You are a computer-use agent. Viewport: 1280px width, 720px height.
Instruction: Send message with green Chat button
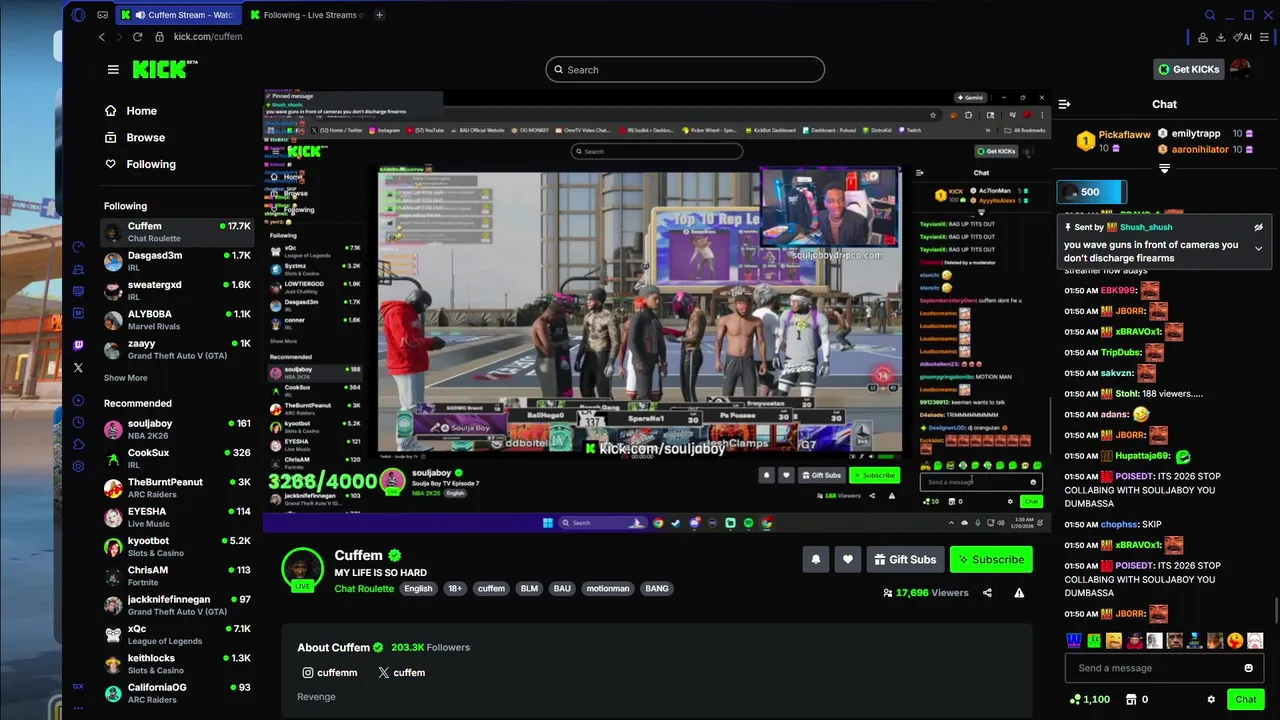[x=1246, y=700]
